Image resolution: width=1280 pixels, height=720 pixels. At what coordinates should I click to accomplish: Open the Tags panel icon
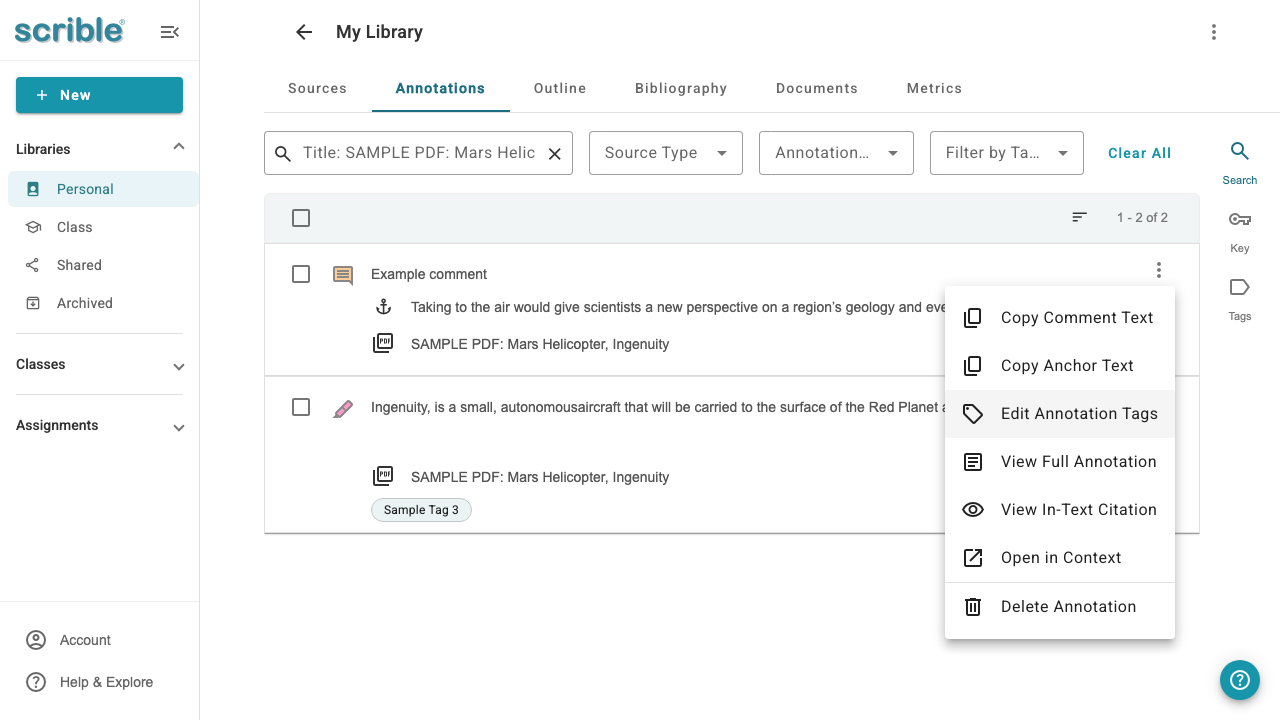tap(1240, 287)
